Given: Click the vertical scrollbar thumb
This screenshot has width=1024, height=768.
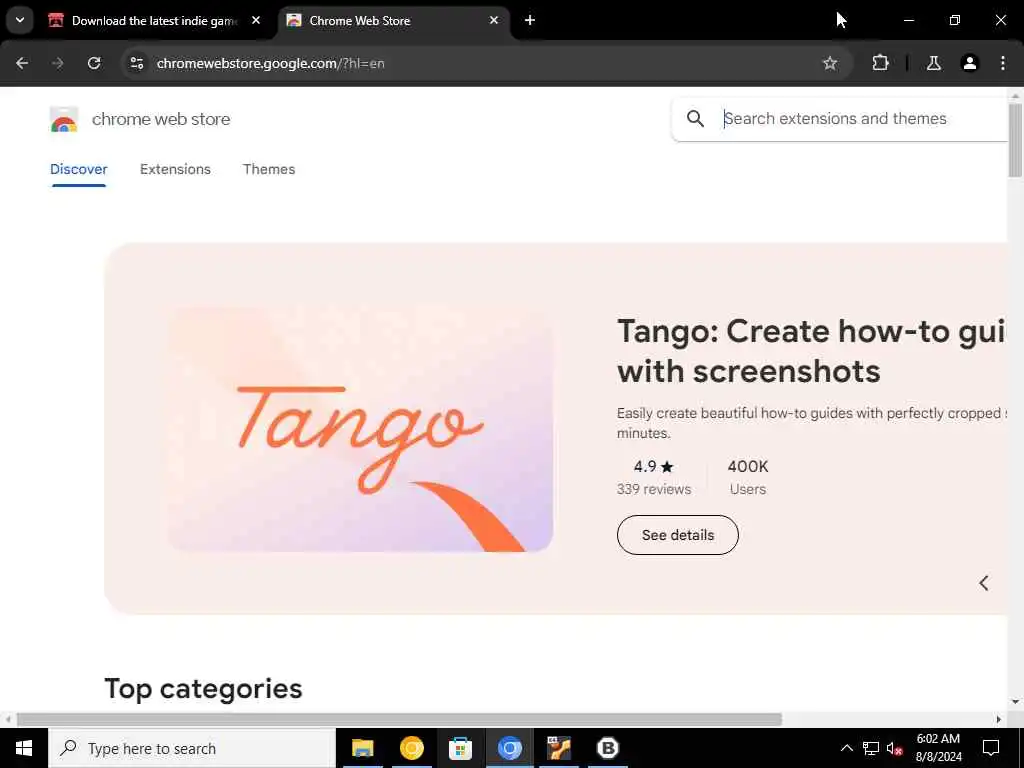Looking at the screenshot, I should pyautogui.click(x=1015, y=140).
